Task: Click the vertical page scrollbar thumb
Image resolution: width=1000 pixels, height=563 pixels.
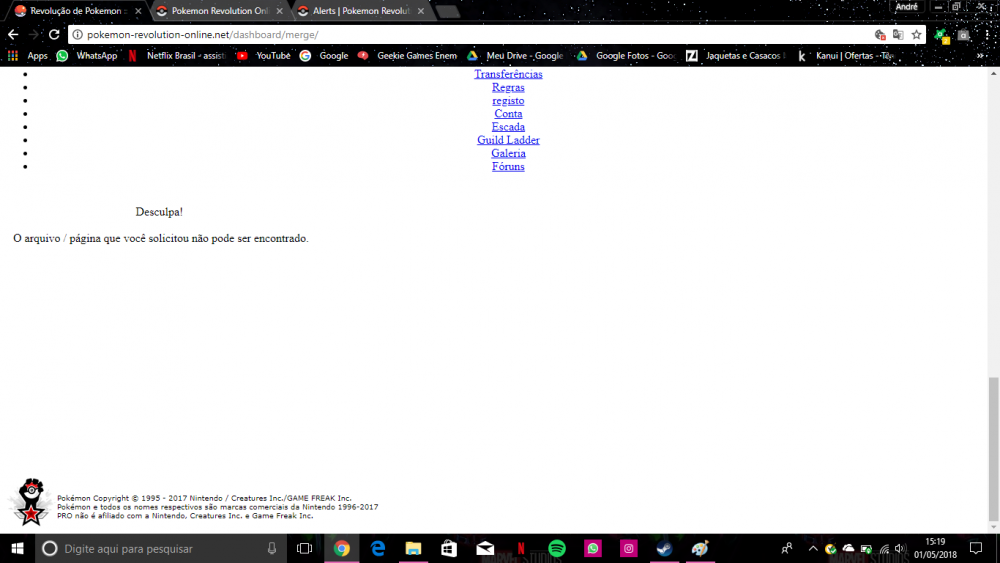Action: (993, 450)
